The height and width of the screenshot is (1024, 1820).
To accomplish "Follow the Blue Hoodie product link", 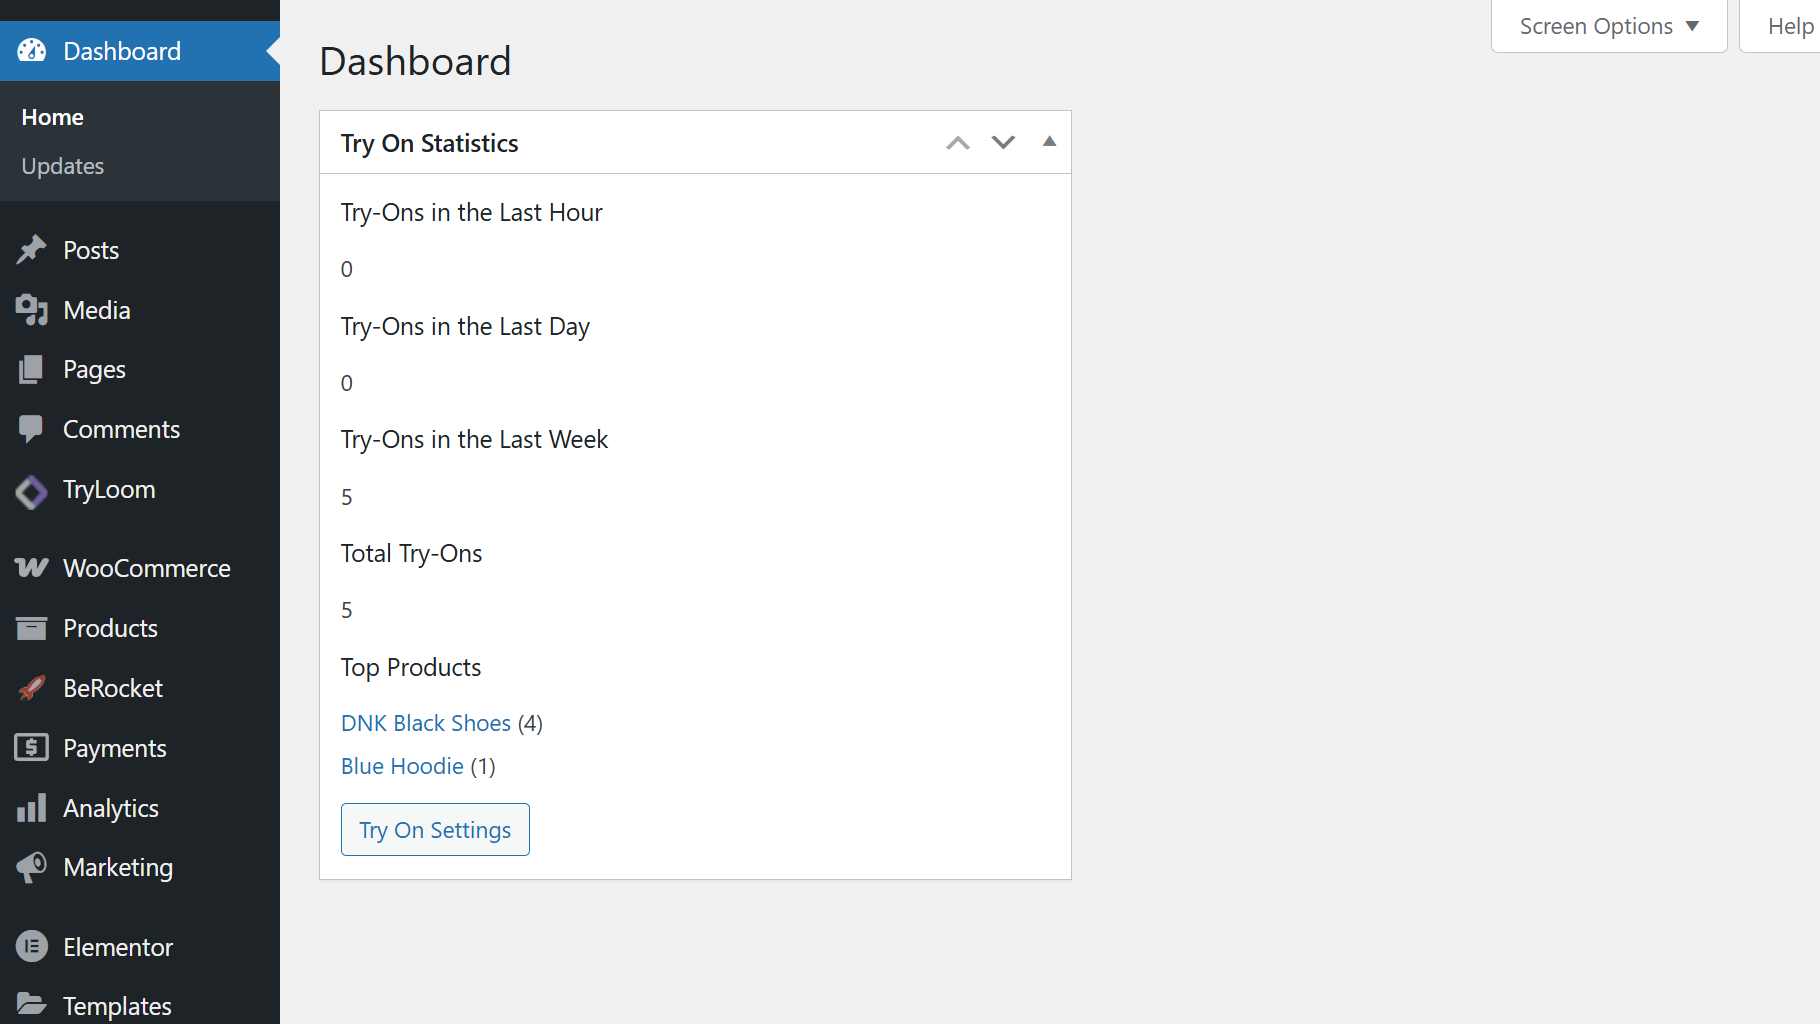I will point(402,766).
